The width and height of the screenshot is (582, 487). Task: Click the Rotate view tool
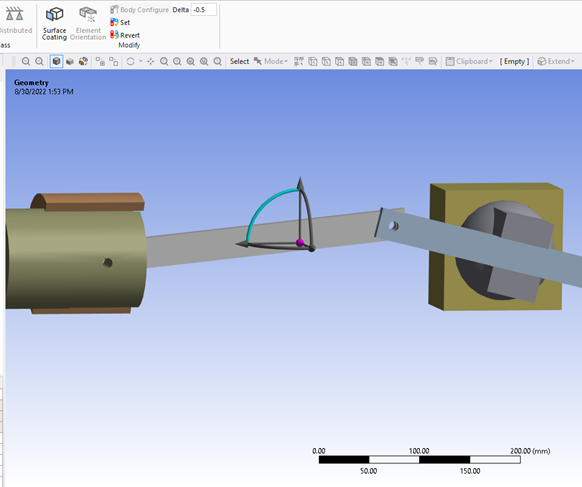click(x=131, y=61)
